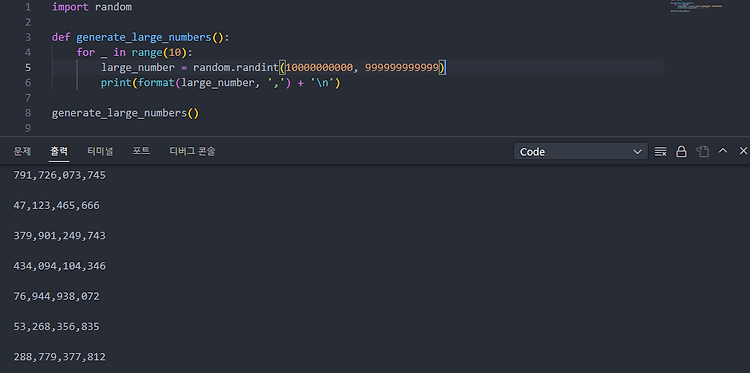Image resolution: width=750 pixels, height=373 pixels.
Task: Switch to the 문제 tab
Action: click(x=22, y=151)
